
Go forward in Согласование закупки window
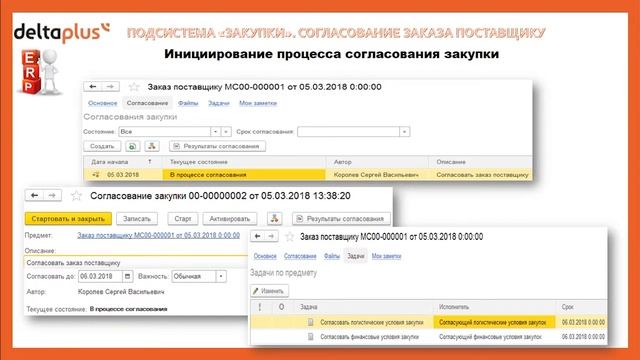pos(52,196)
